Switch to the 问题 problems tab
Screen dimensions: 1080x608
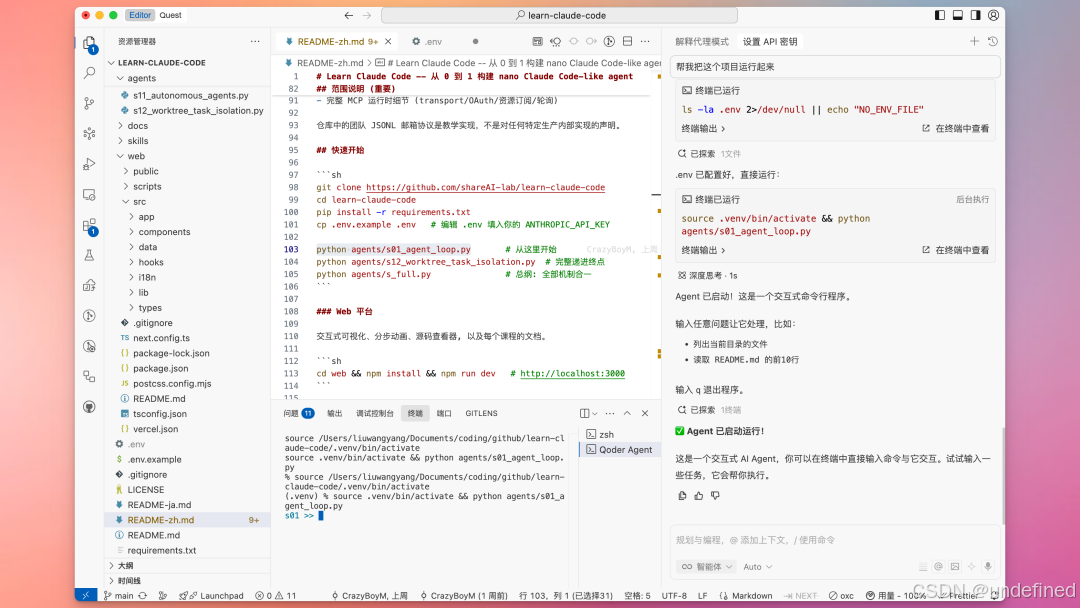pos(298,413)
